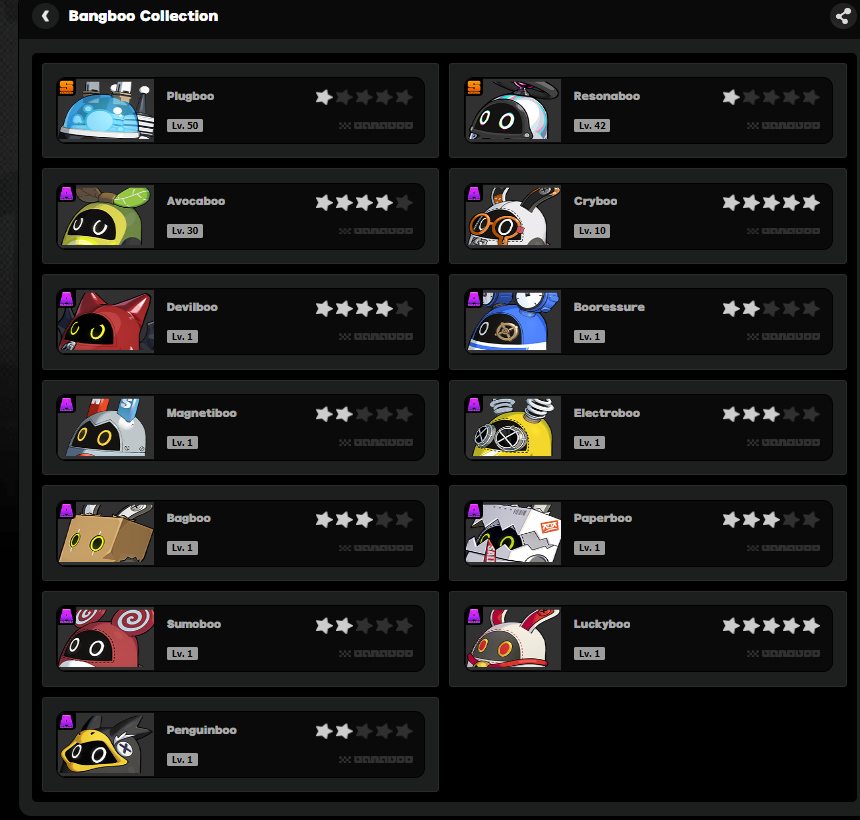Open Bagboo cardboard box portrait
The image size is (860, 820).
[106, 533]
